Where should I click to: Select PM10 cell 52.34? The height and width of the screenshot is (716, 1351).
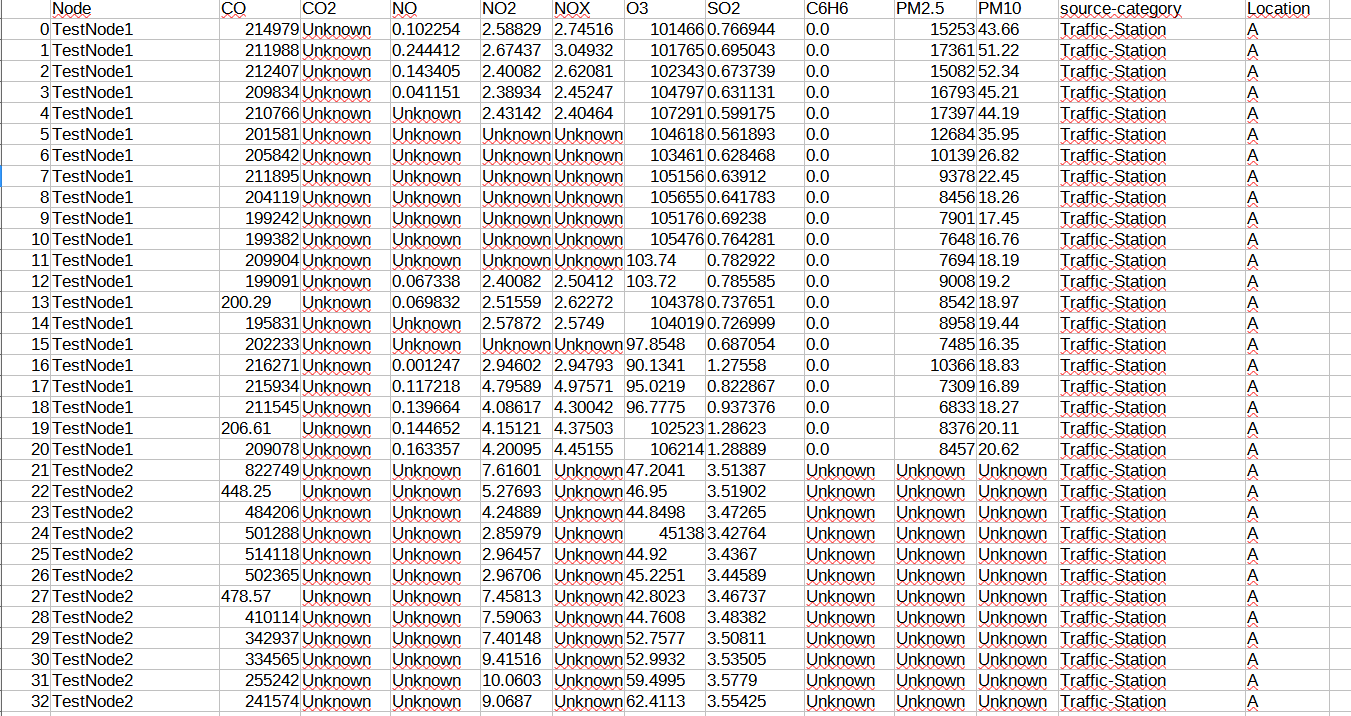1017,72
